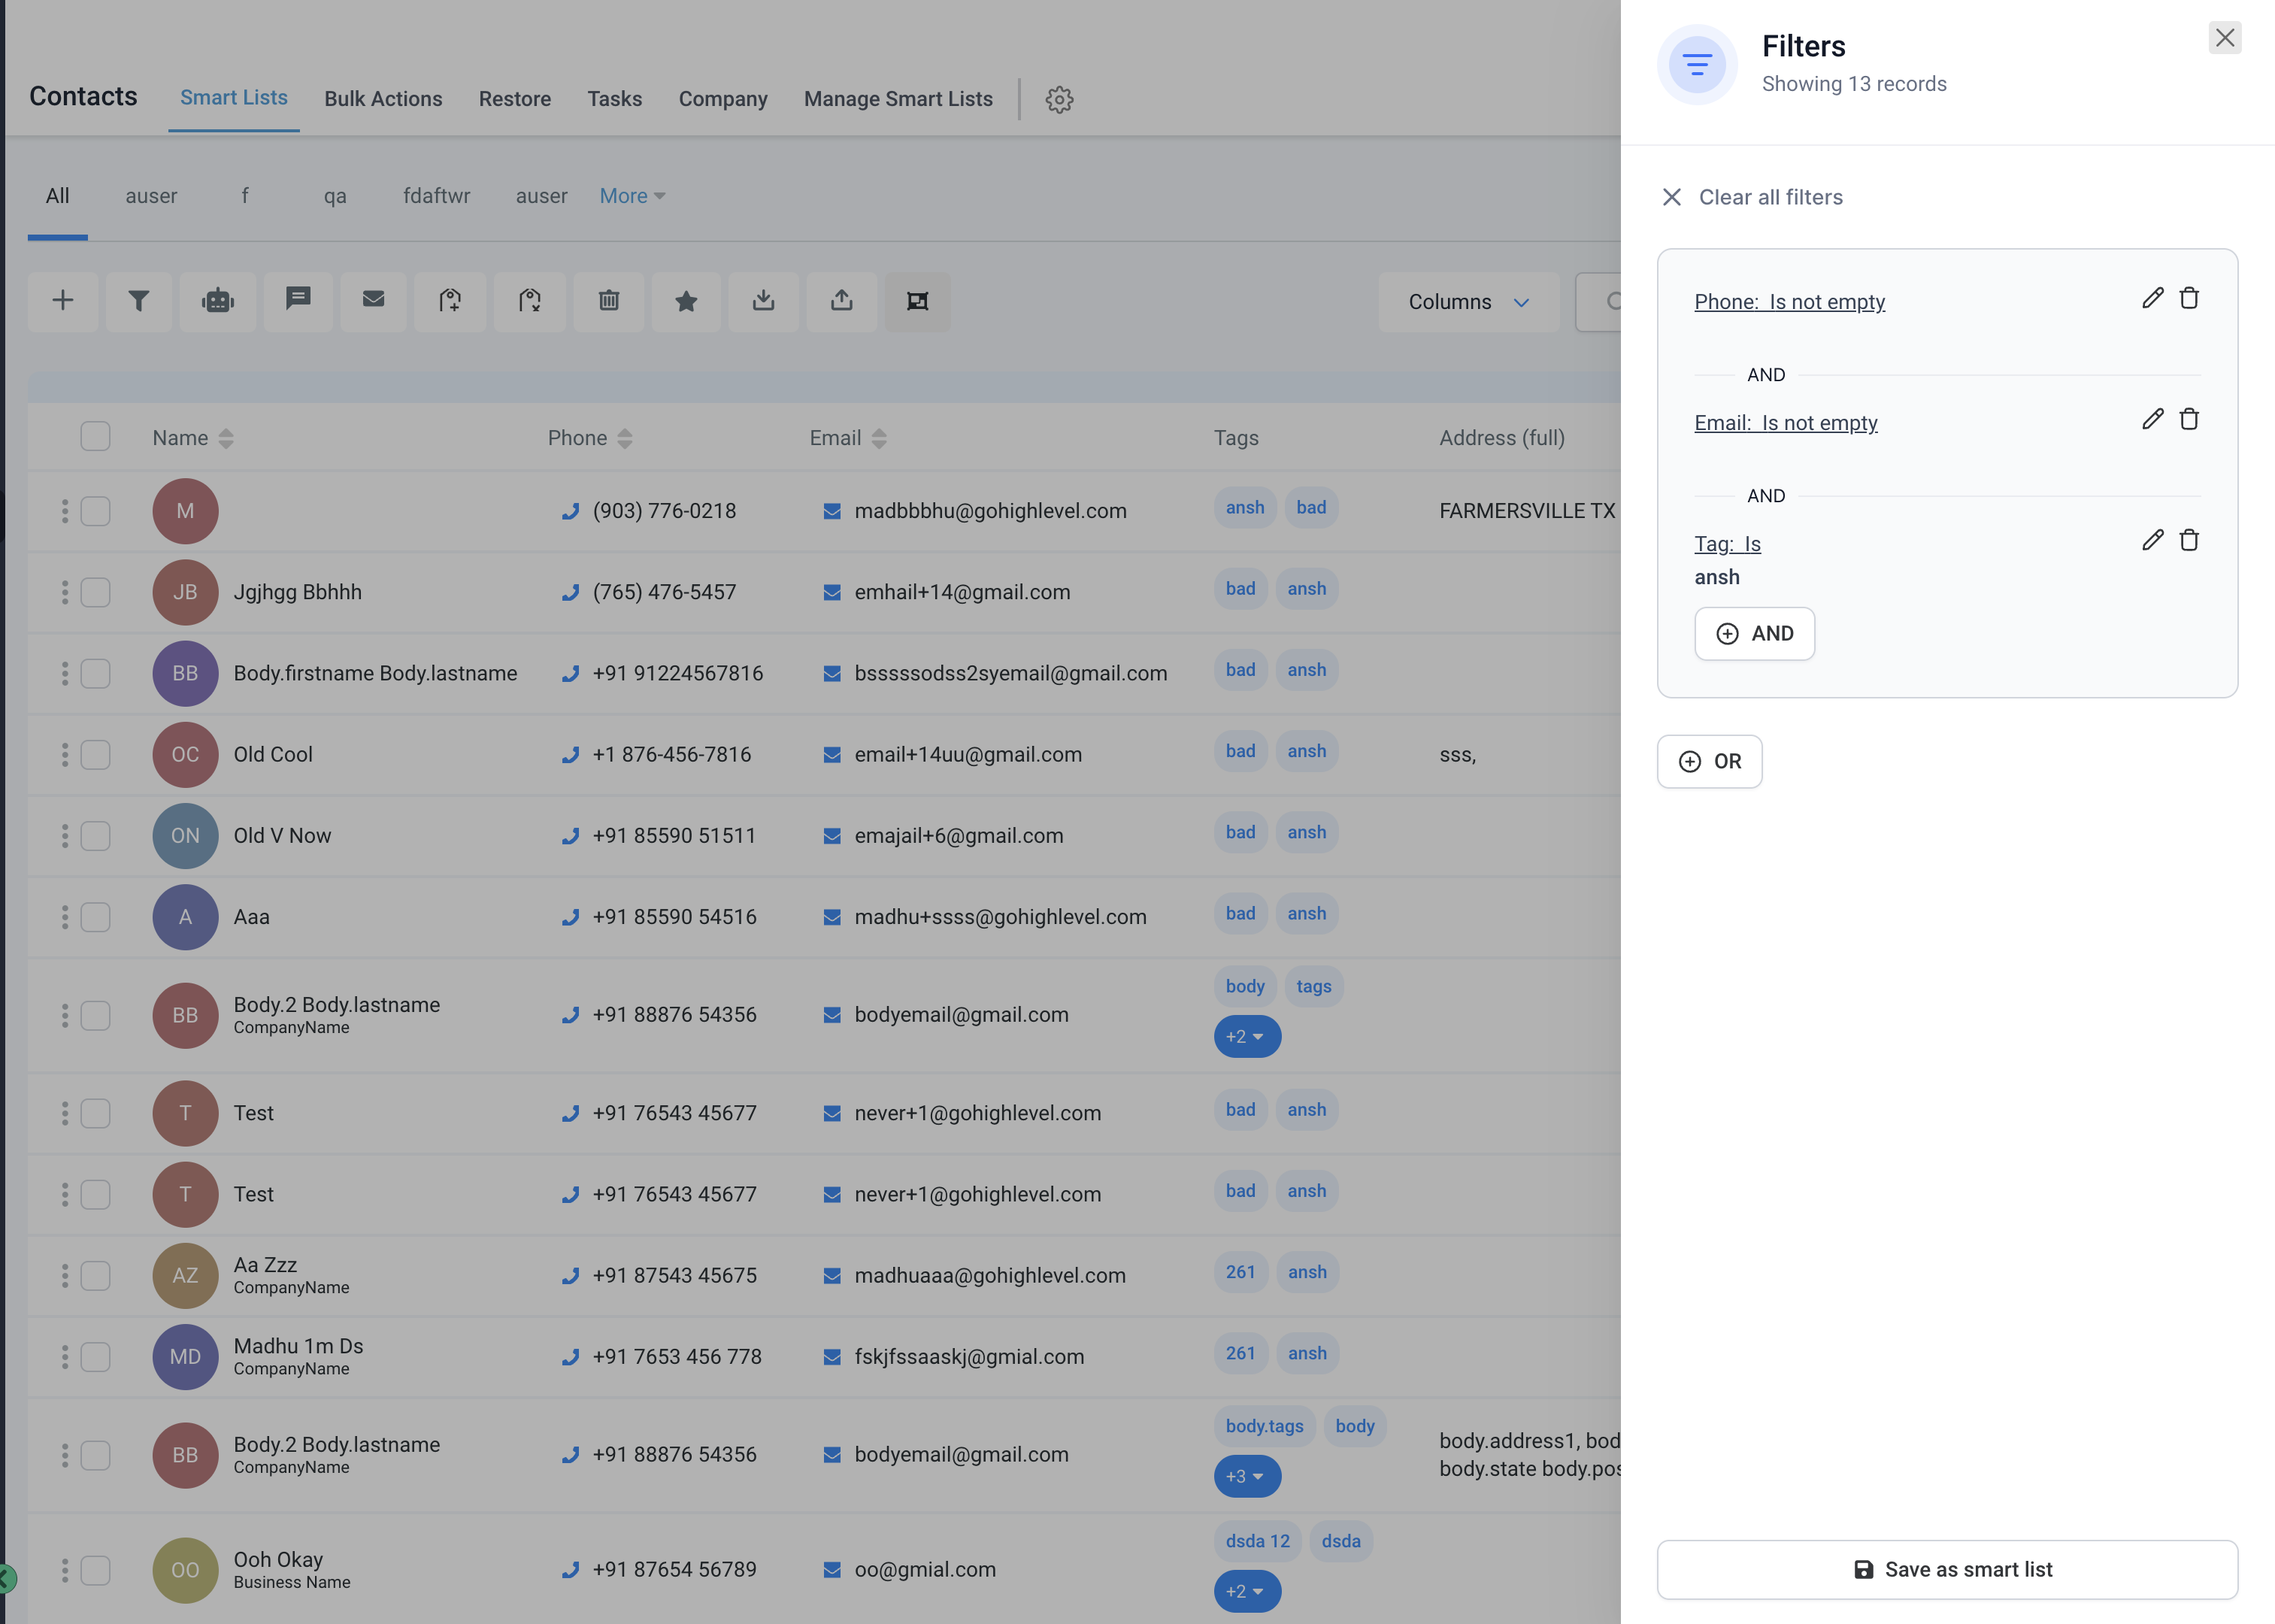Select the checkbox for Old Cool contact
The image size is (2275, 1624).
95,755
